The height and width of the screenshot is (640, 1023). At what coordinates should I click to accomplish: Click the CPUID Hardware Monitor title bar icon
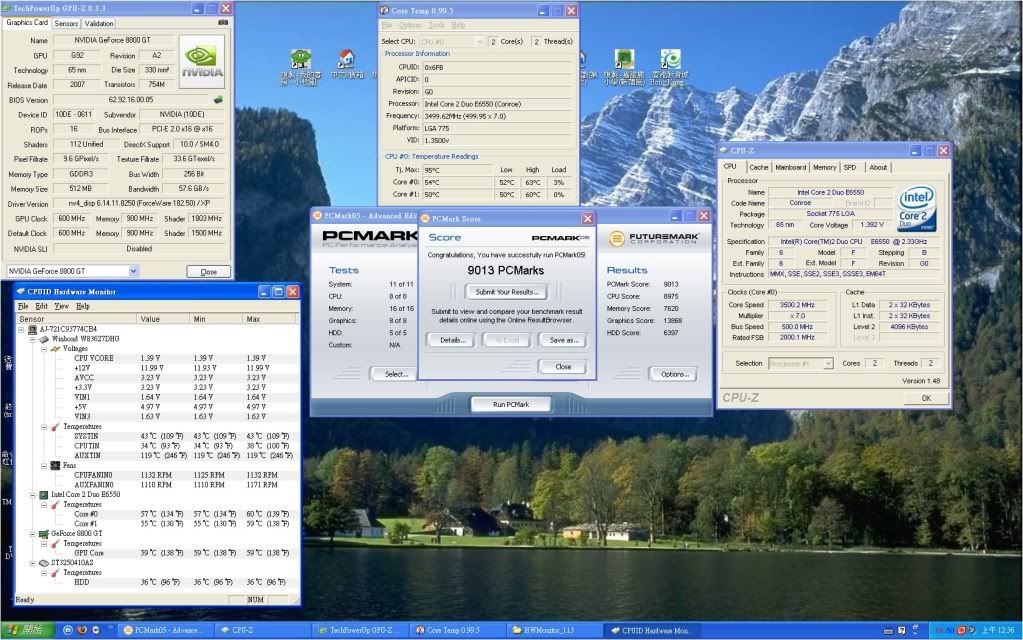pyautogui.click(x=20, y=292)
